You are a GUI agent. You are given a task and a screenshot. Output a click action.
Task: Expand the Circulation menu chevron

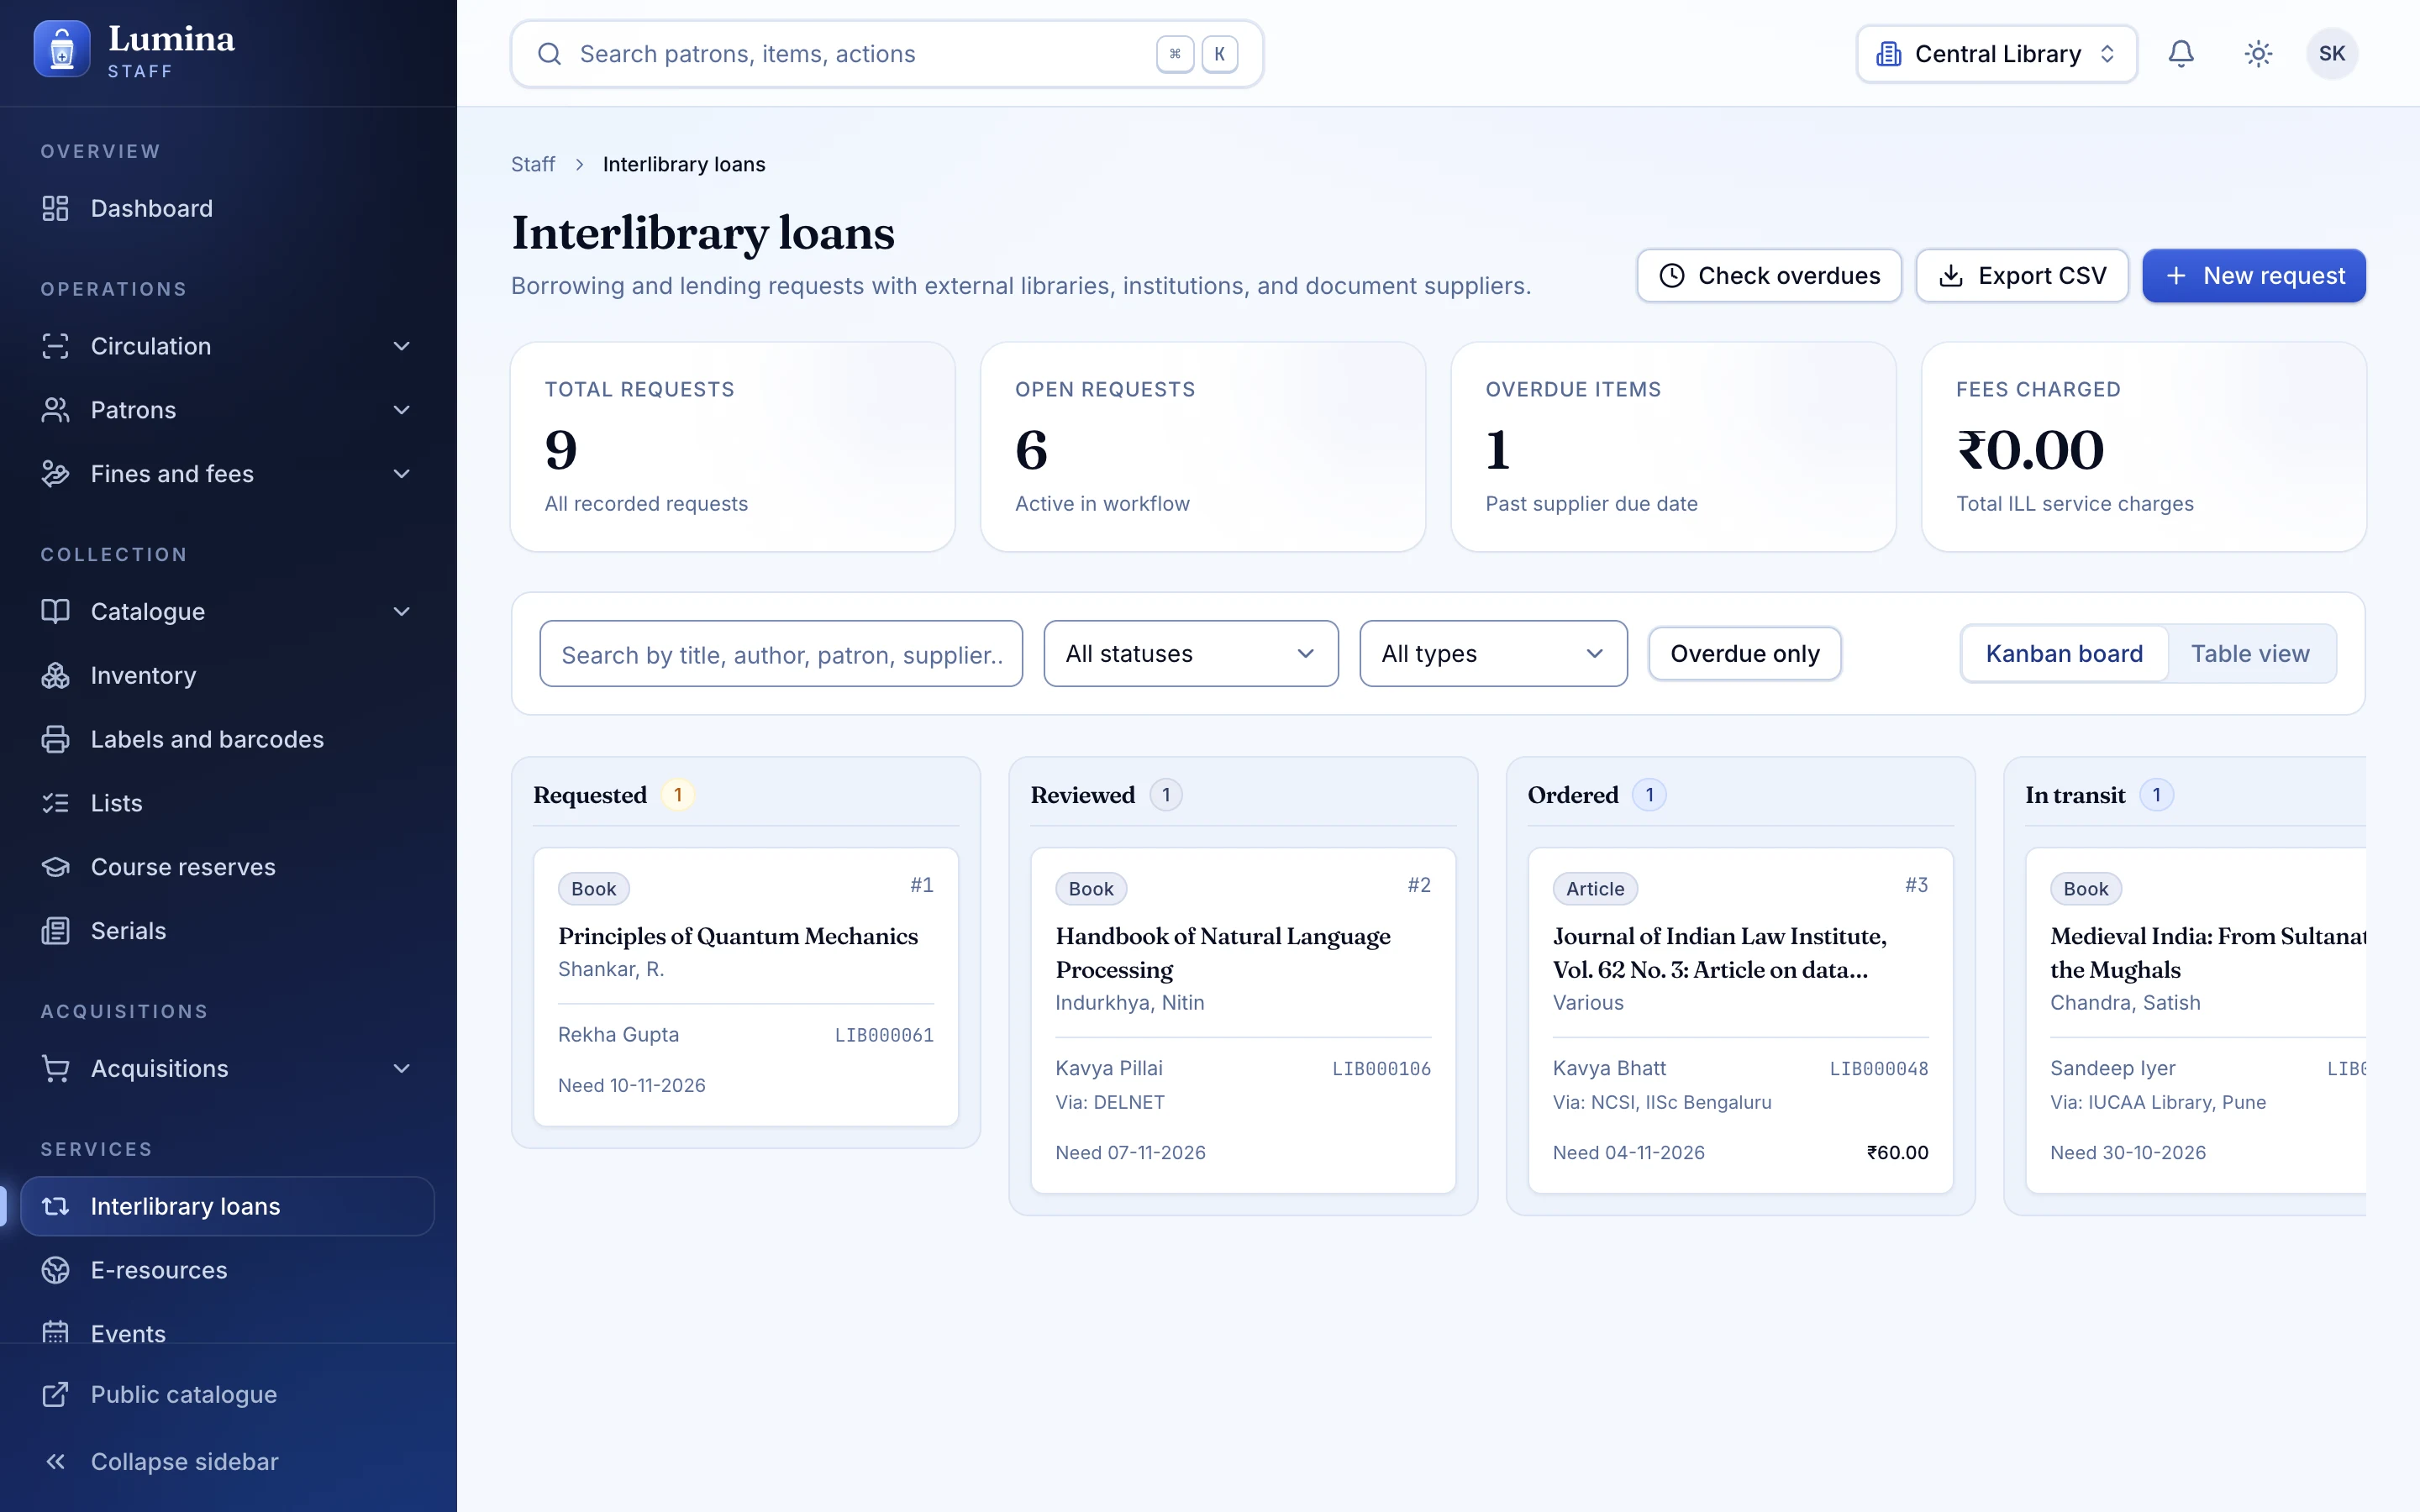402,346
